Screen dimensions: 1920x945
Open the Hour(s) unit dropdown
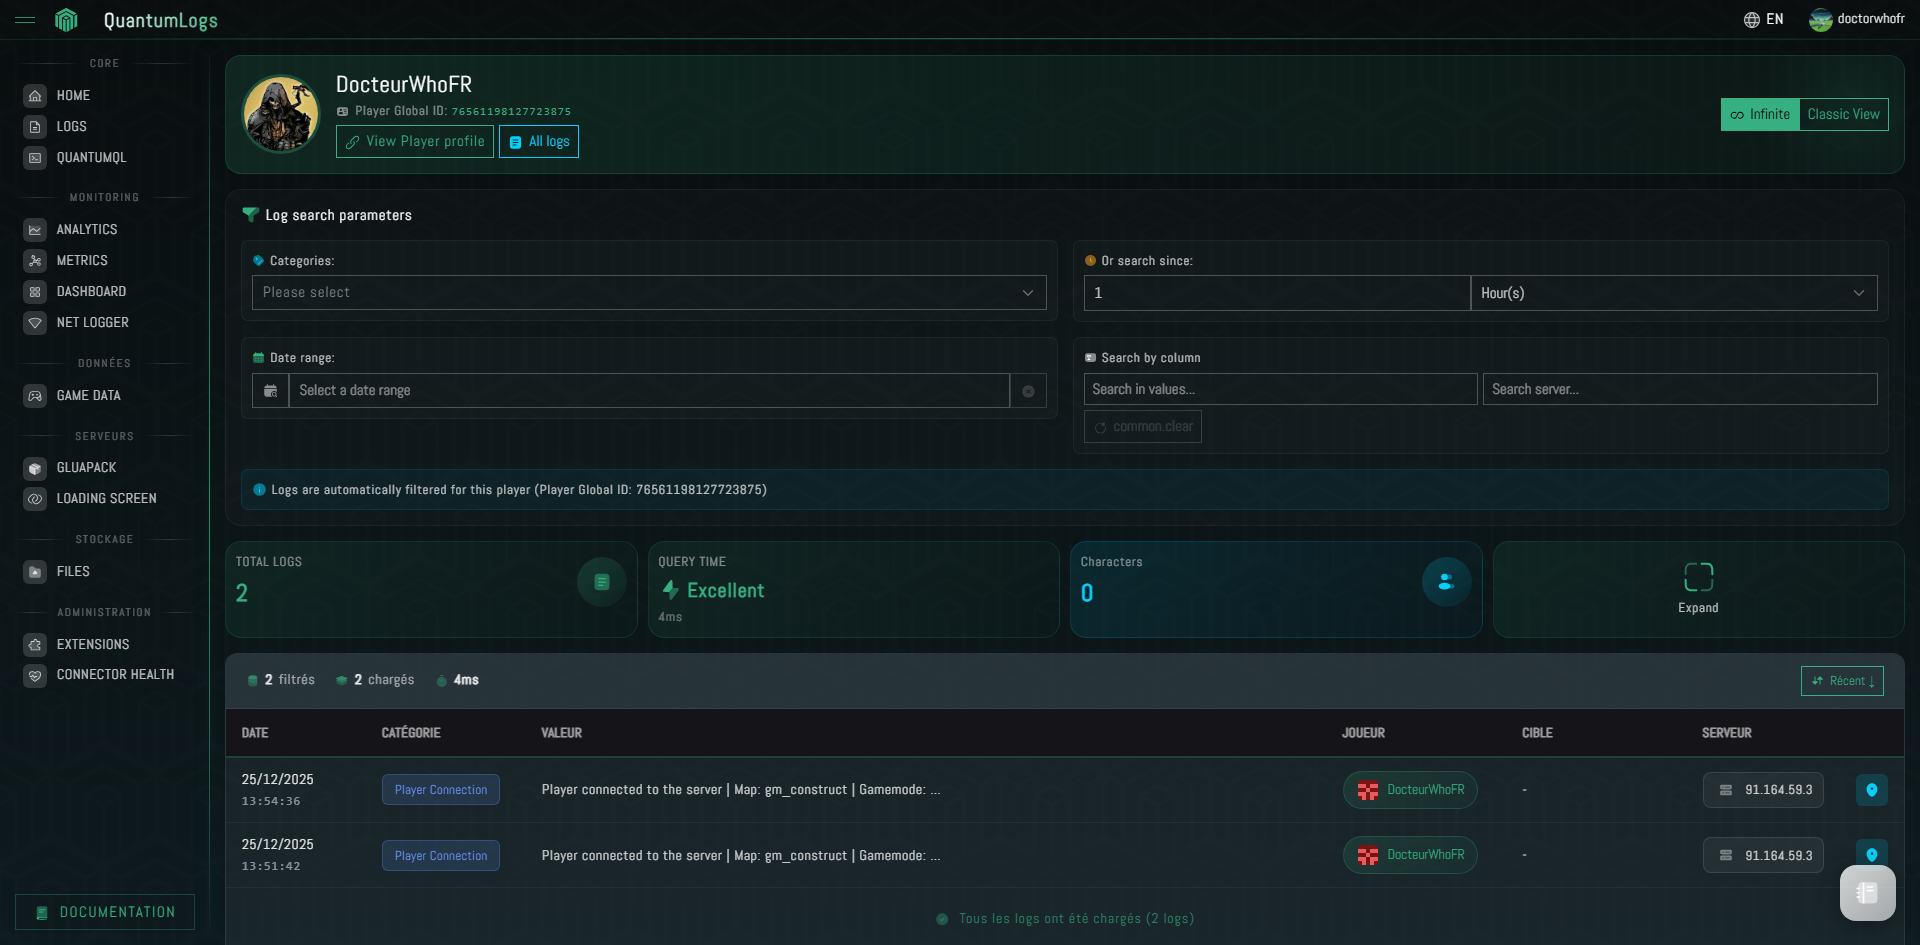click(x=1673, y=293)
